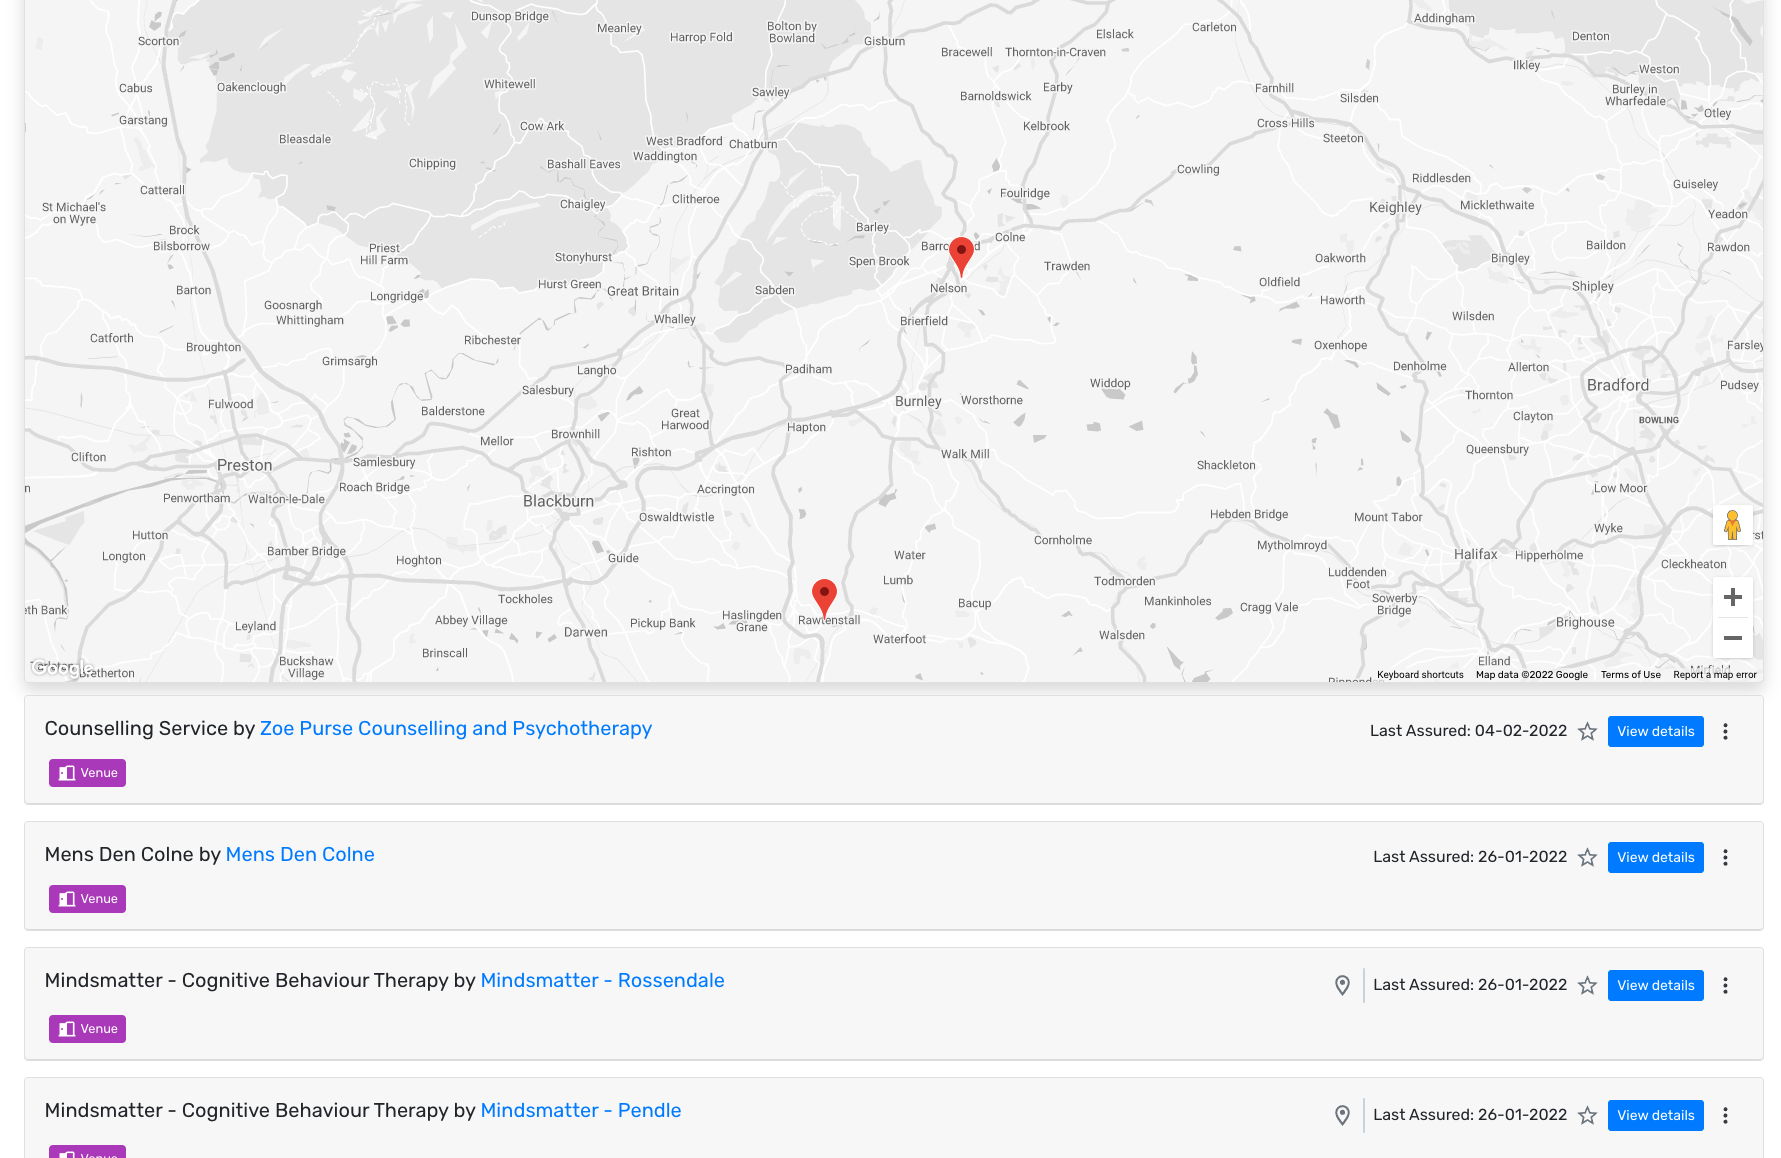Click Report a map error link
The width and height of the screenshot is (1781, 1158).
click(x=1714, y=675)
